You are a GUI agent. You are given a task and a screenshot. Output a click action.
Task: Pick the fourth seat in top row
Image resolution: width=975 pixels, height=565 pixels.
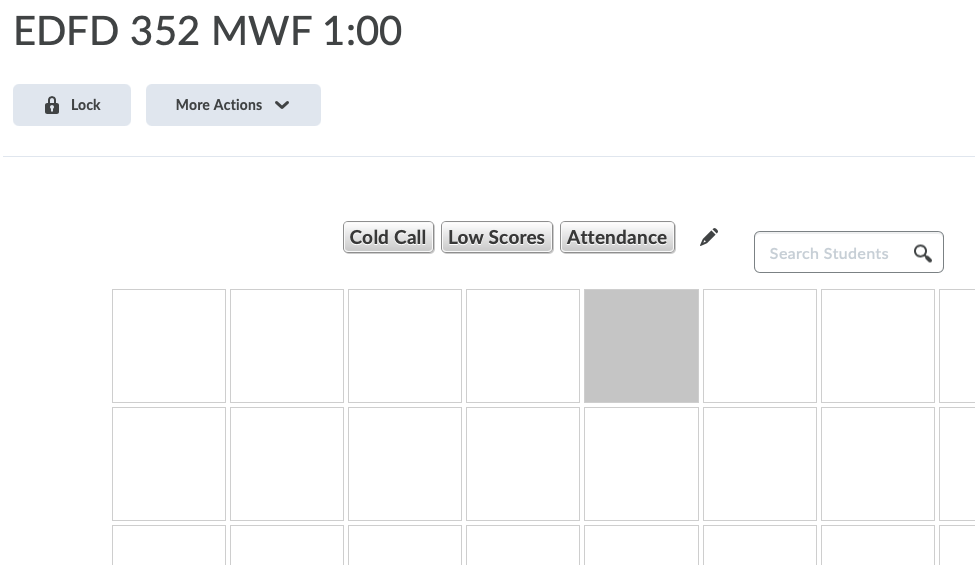523,346
